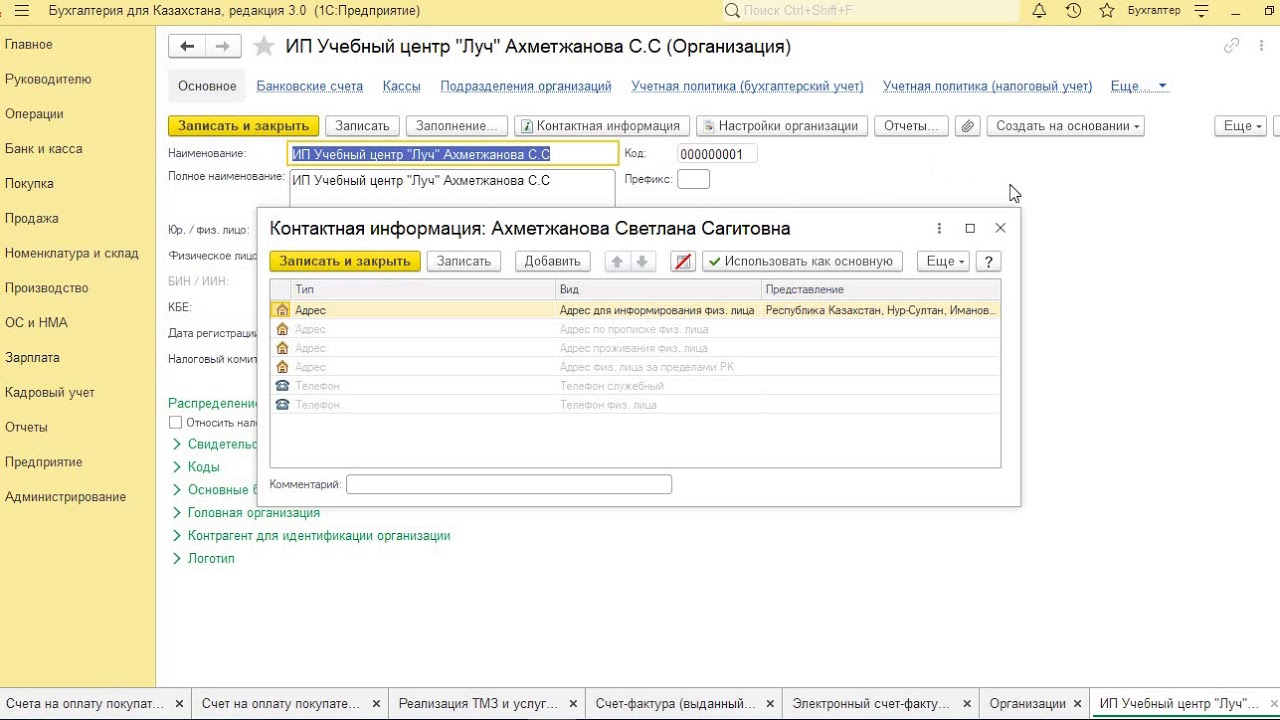This screenshot has width=1280, height=720.
Task: Select 'Адрес проживания физ. лица' row
Action: tap(635, 348)
